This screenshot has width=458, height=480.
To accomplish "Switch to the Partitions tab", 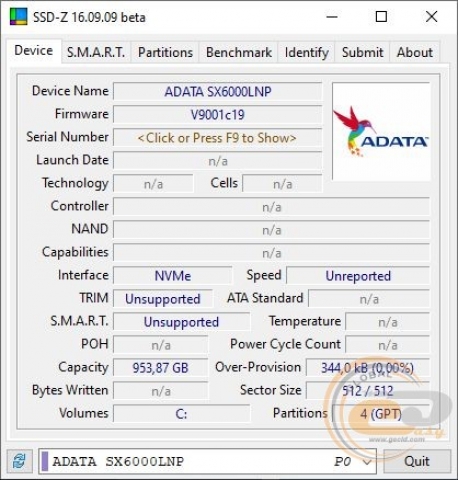I will click(x=165, y=52).
